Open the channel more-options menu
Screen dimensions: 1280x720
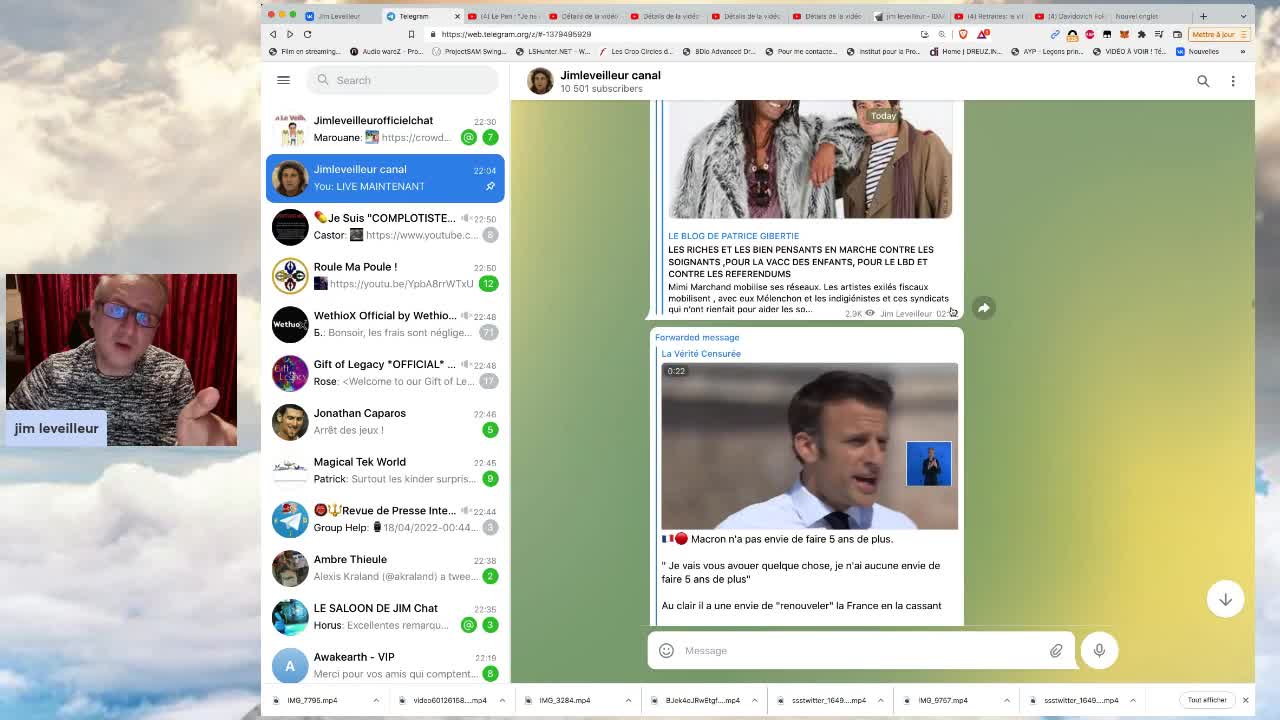[x=1233, y=81]
